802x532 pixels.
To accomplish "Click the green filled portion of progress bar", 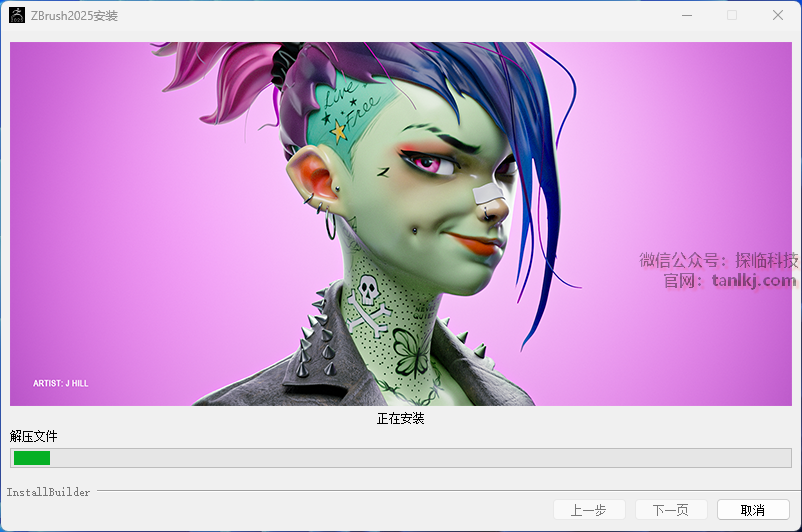I will click(31, 458).
